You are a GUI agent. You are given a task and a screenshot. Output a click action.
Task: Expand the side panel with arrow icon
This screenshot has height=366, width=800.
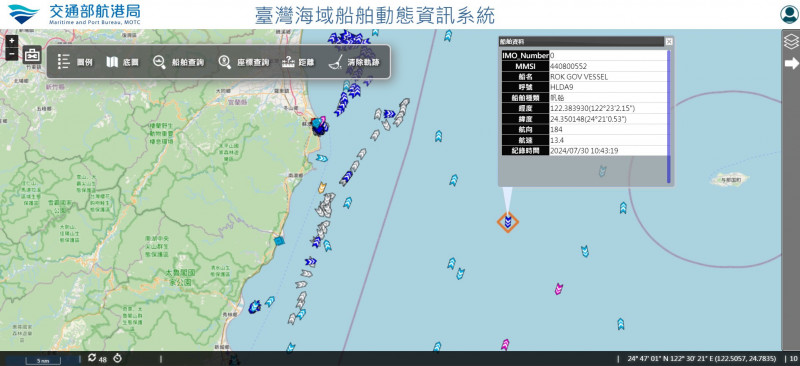coord(791,63)
